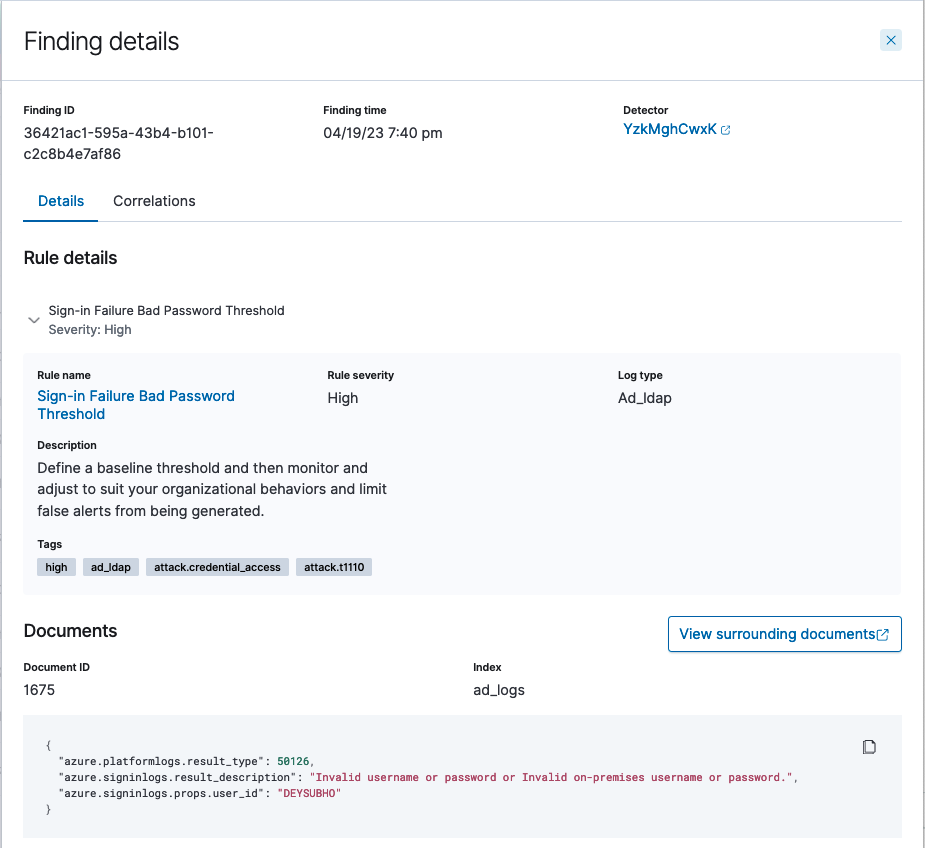Switch to the Correlations tab
The height and width of the screenshot is (848, 925).
pyautogui.click(x=154, y=201)
